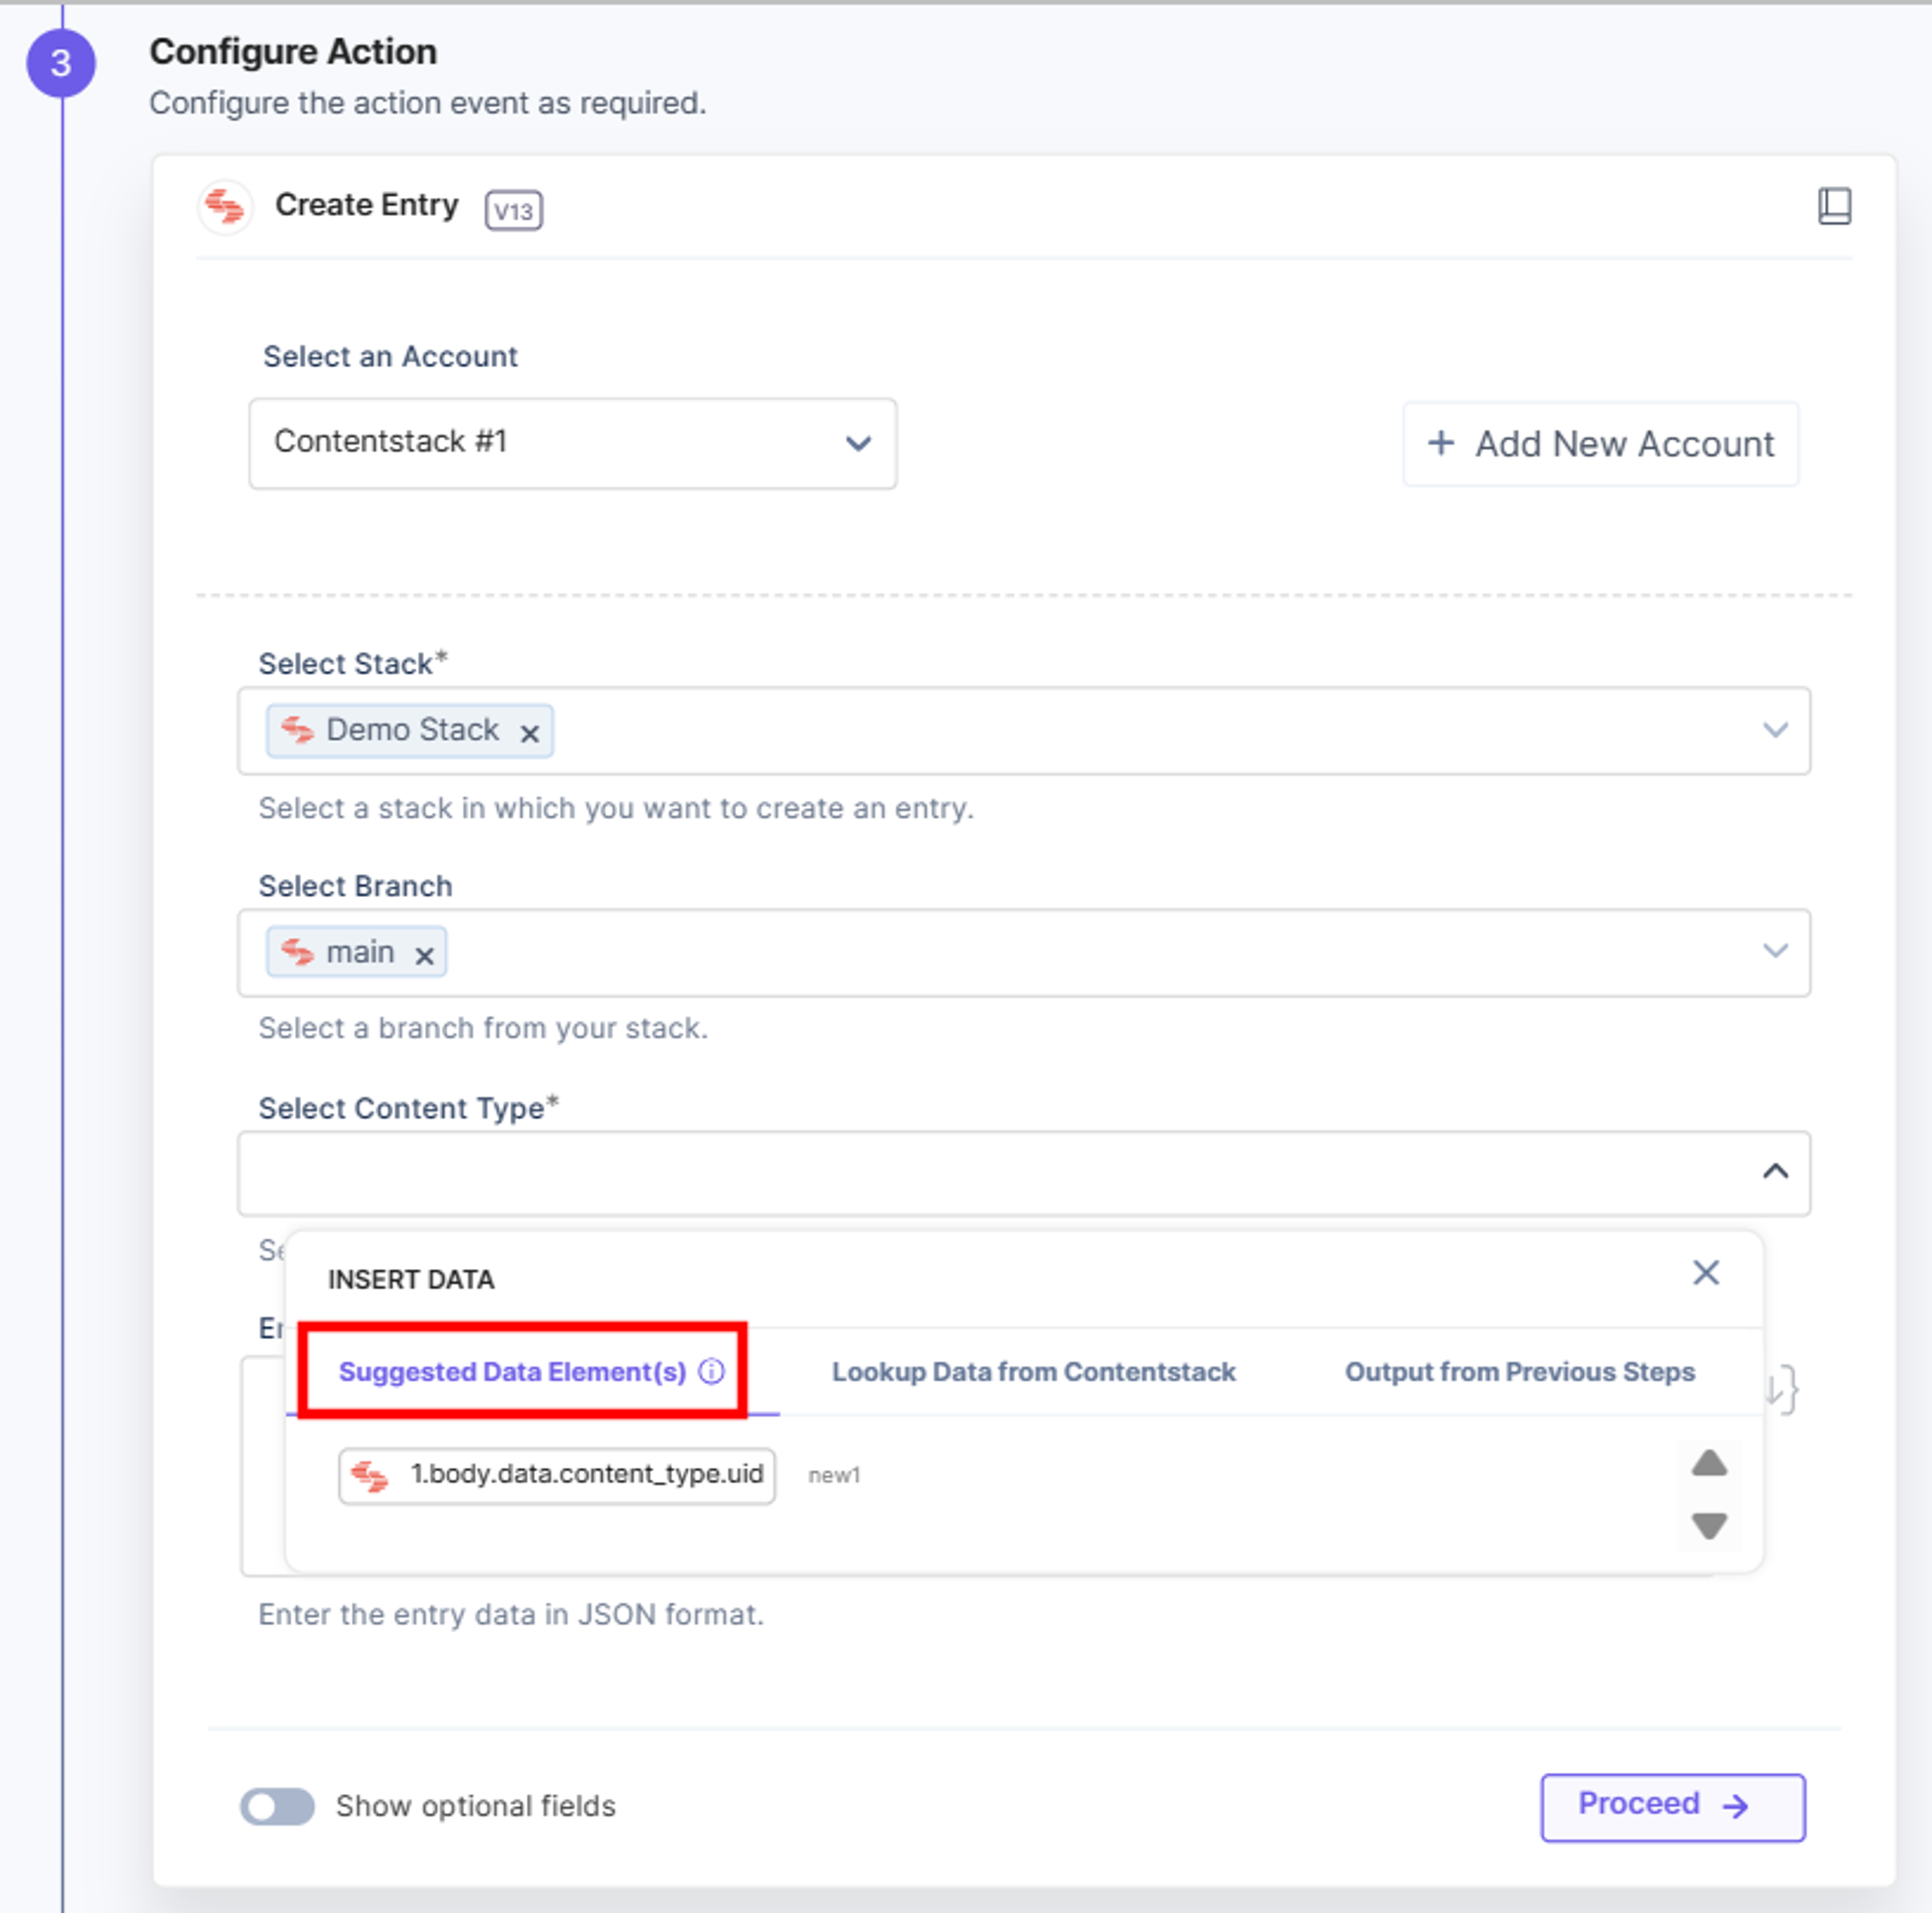Image resolution: width=1932 pixels, height=1913 pixels.
Task: Close the Insert Data panel
Action: [1705, 1272]
